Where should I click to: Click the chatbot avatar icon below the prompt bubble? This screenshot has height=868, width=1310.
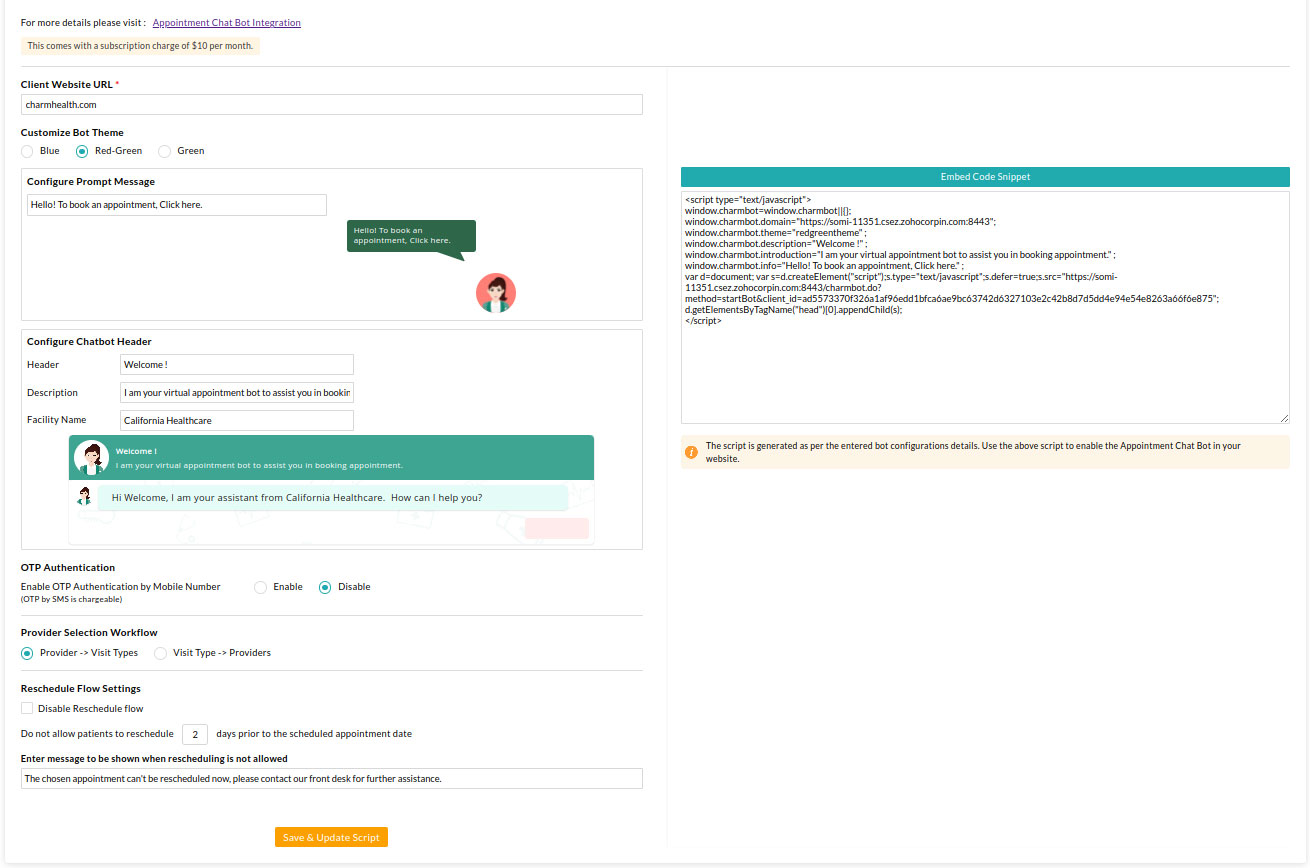(x=495, y=292)
